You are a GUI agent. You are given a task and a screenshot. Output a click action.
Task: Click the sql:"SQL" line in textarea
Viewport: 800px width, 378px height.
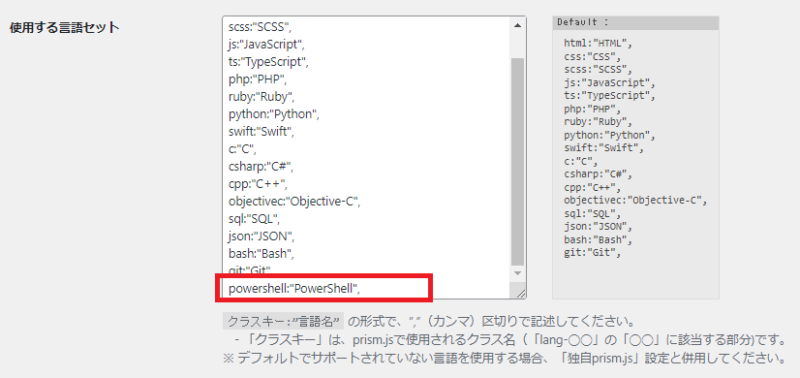coord(255,220)
